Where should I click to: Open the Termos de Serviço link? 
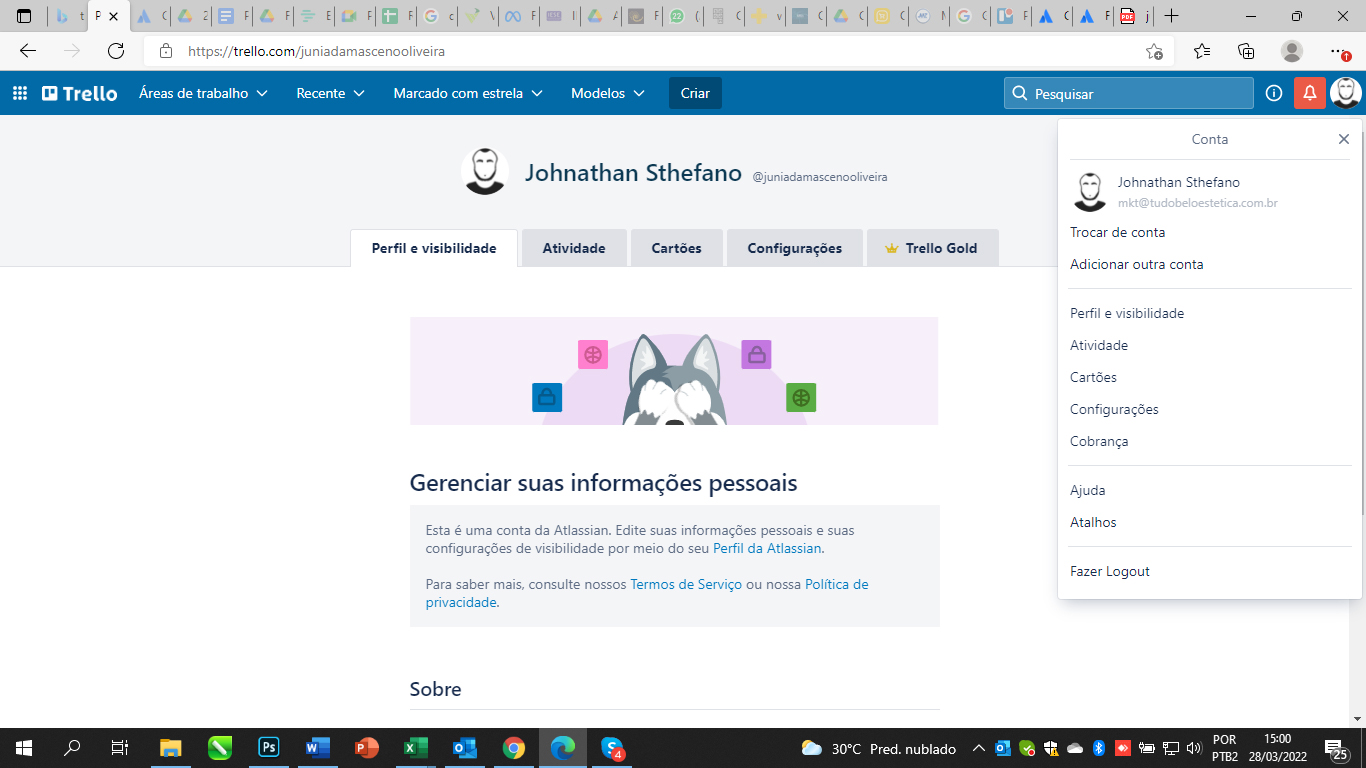pos(686,584)
